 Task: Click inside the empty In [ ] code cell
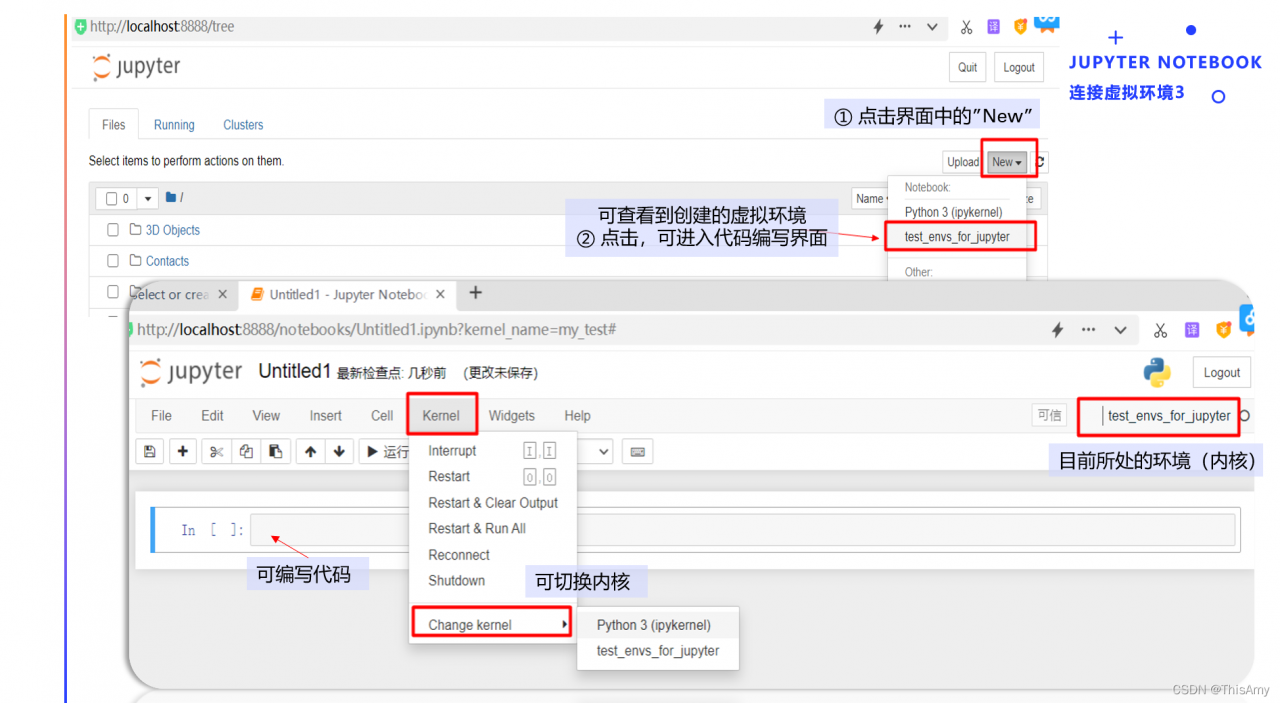click(742, 530)
